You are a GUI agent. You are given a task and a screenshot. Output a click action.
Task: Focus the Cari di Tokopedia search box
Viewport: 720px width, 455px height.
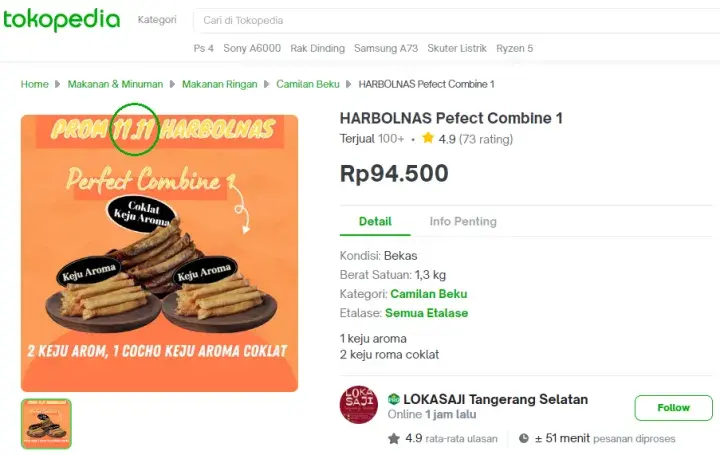click(456, 21)
